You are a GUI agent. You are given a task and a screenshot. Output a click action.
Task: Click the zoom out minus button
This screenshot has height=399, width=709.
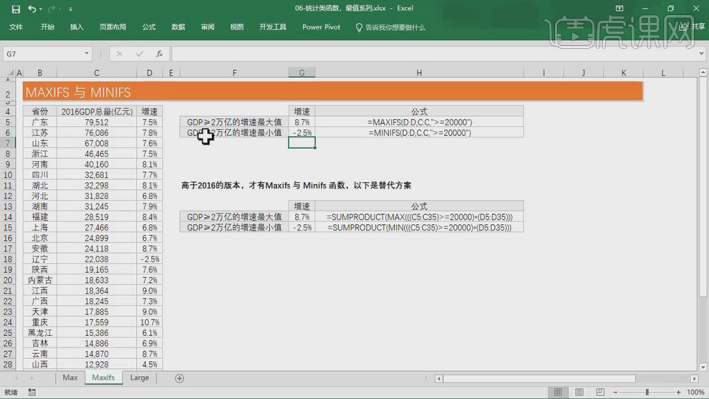pos(615,392)
